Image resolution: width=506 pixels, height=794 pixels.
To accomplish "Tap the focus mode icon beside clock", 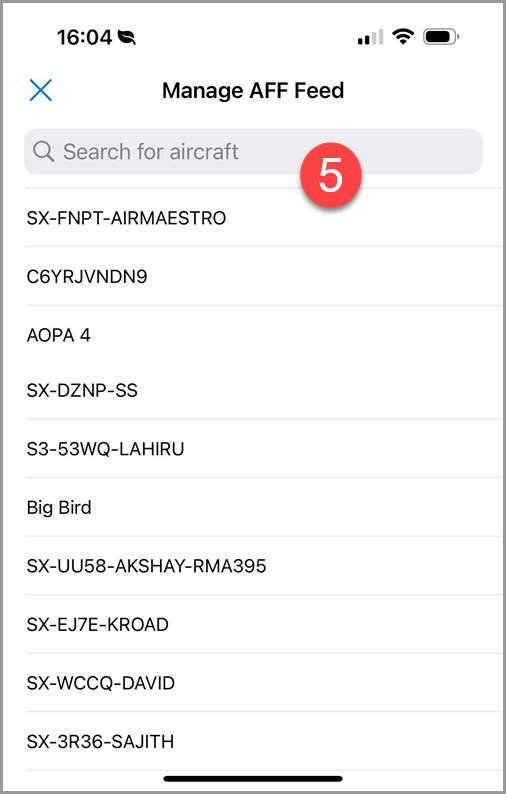I will 127,37.
